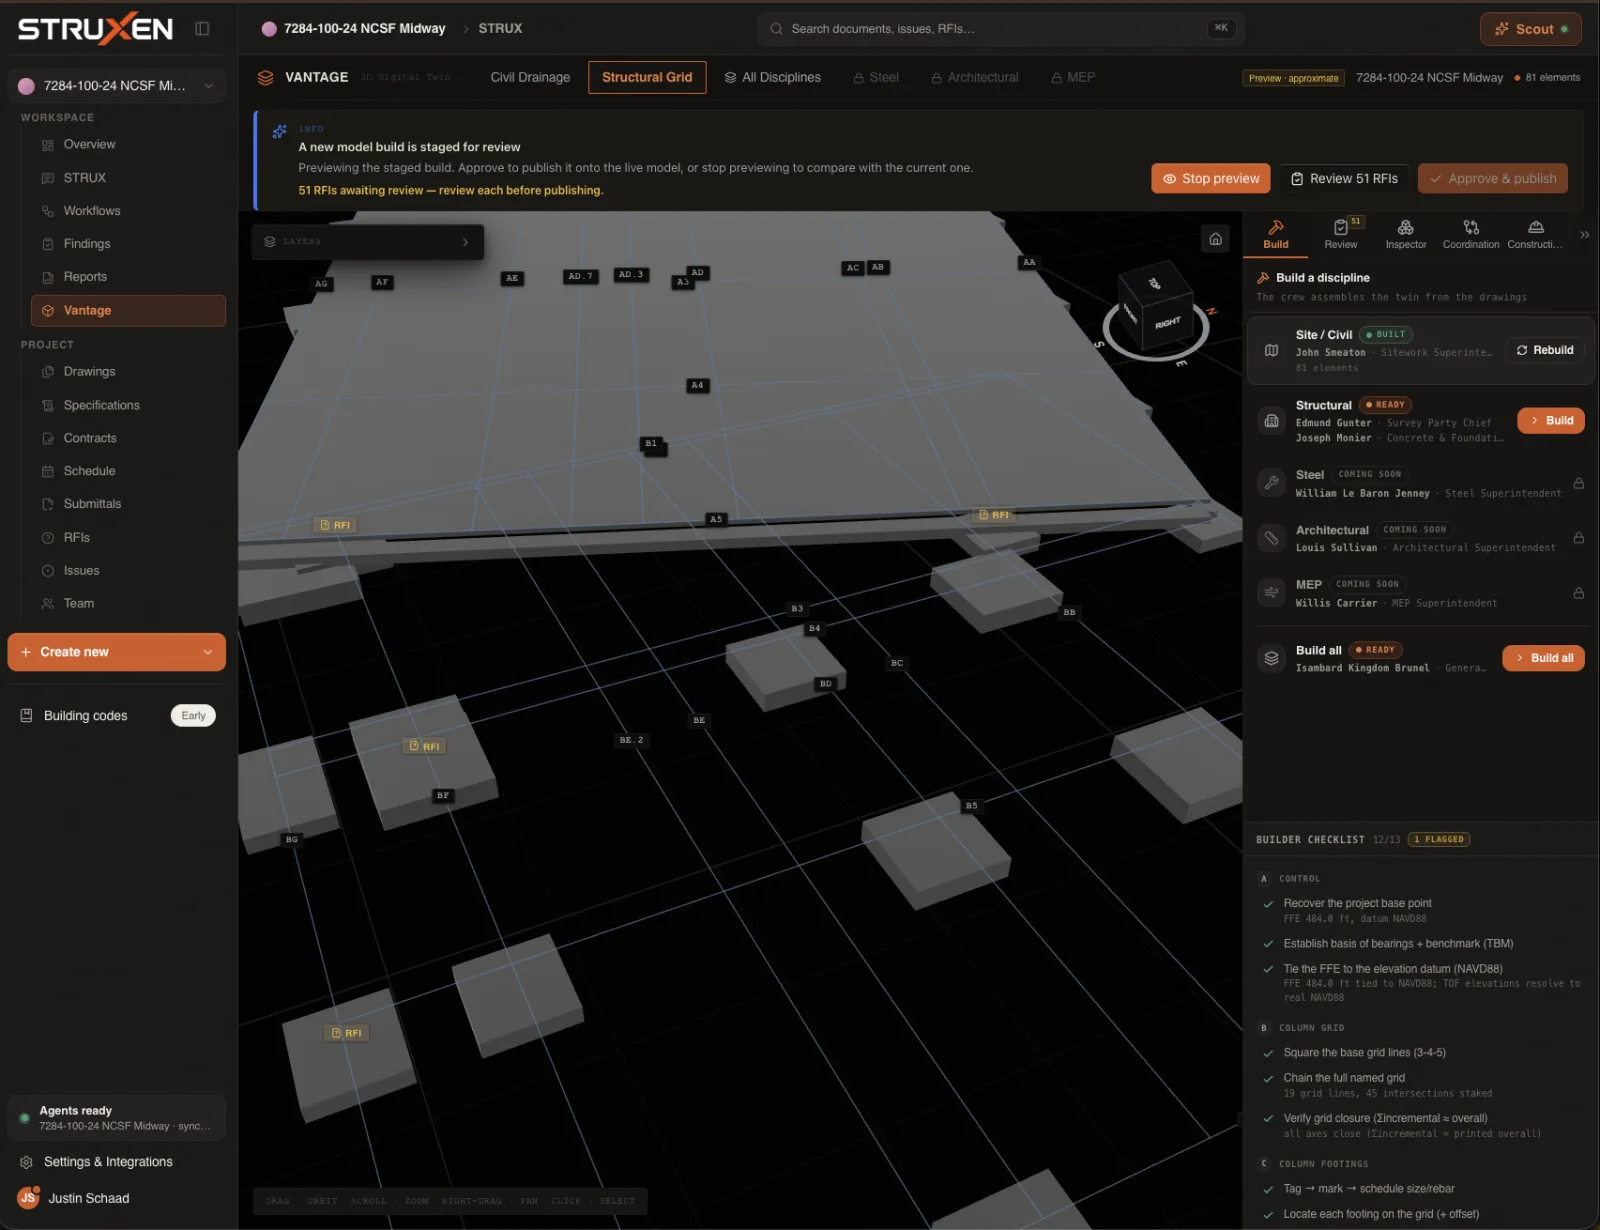The width and height of the screenshot is (1600, 1230).
Task: Toggle checklist item Tie the FFE to elevation datum
Action: tap(1268, 969)
